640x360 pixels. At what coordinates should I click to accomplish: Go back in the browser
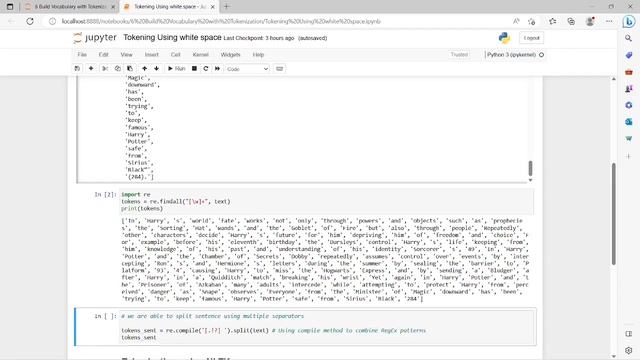pos(11,21)
